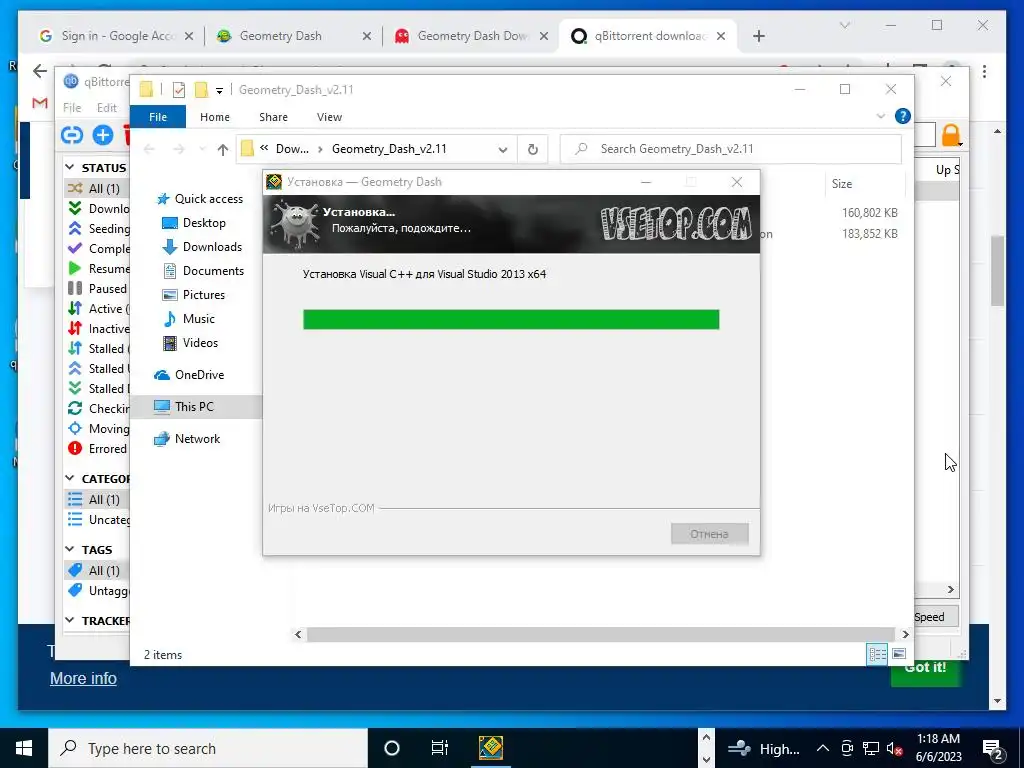Click the Size column header

click(x=842, y=184)
